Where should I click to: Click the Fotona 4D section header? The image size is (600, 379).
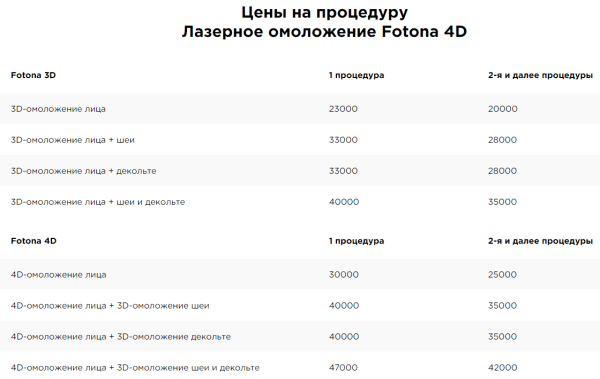click(x=34, y=241)
